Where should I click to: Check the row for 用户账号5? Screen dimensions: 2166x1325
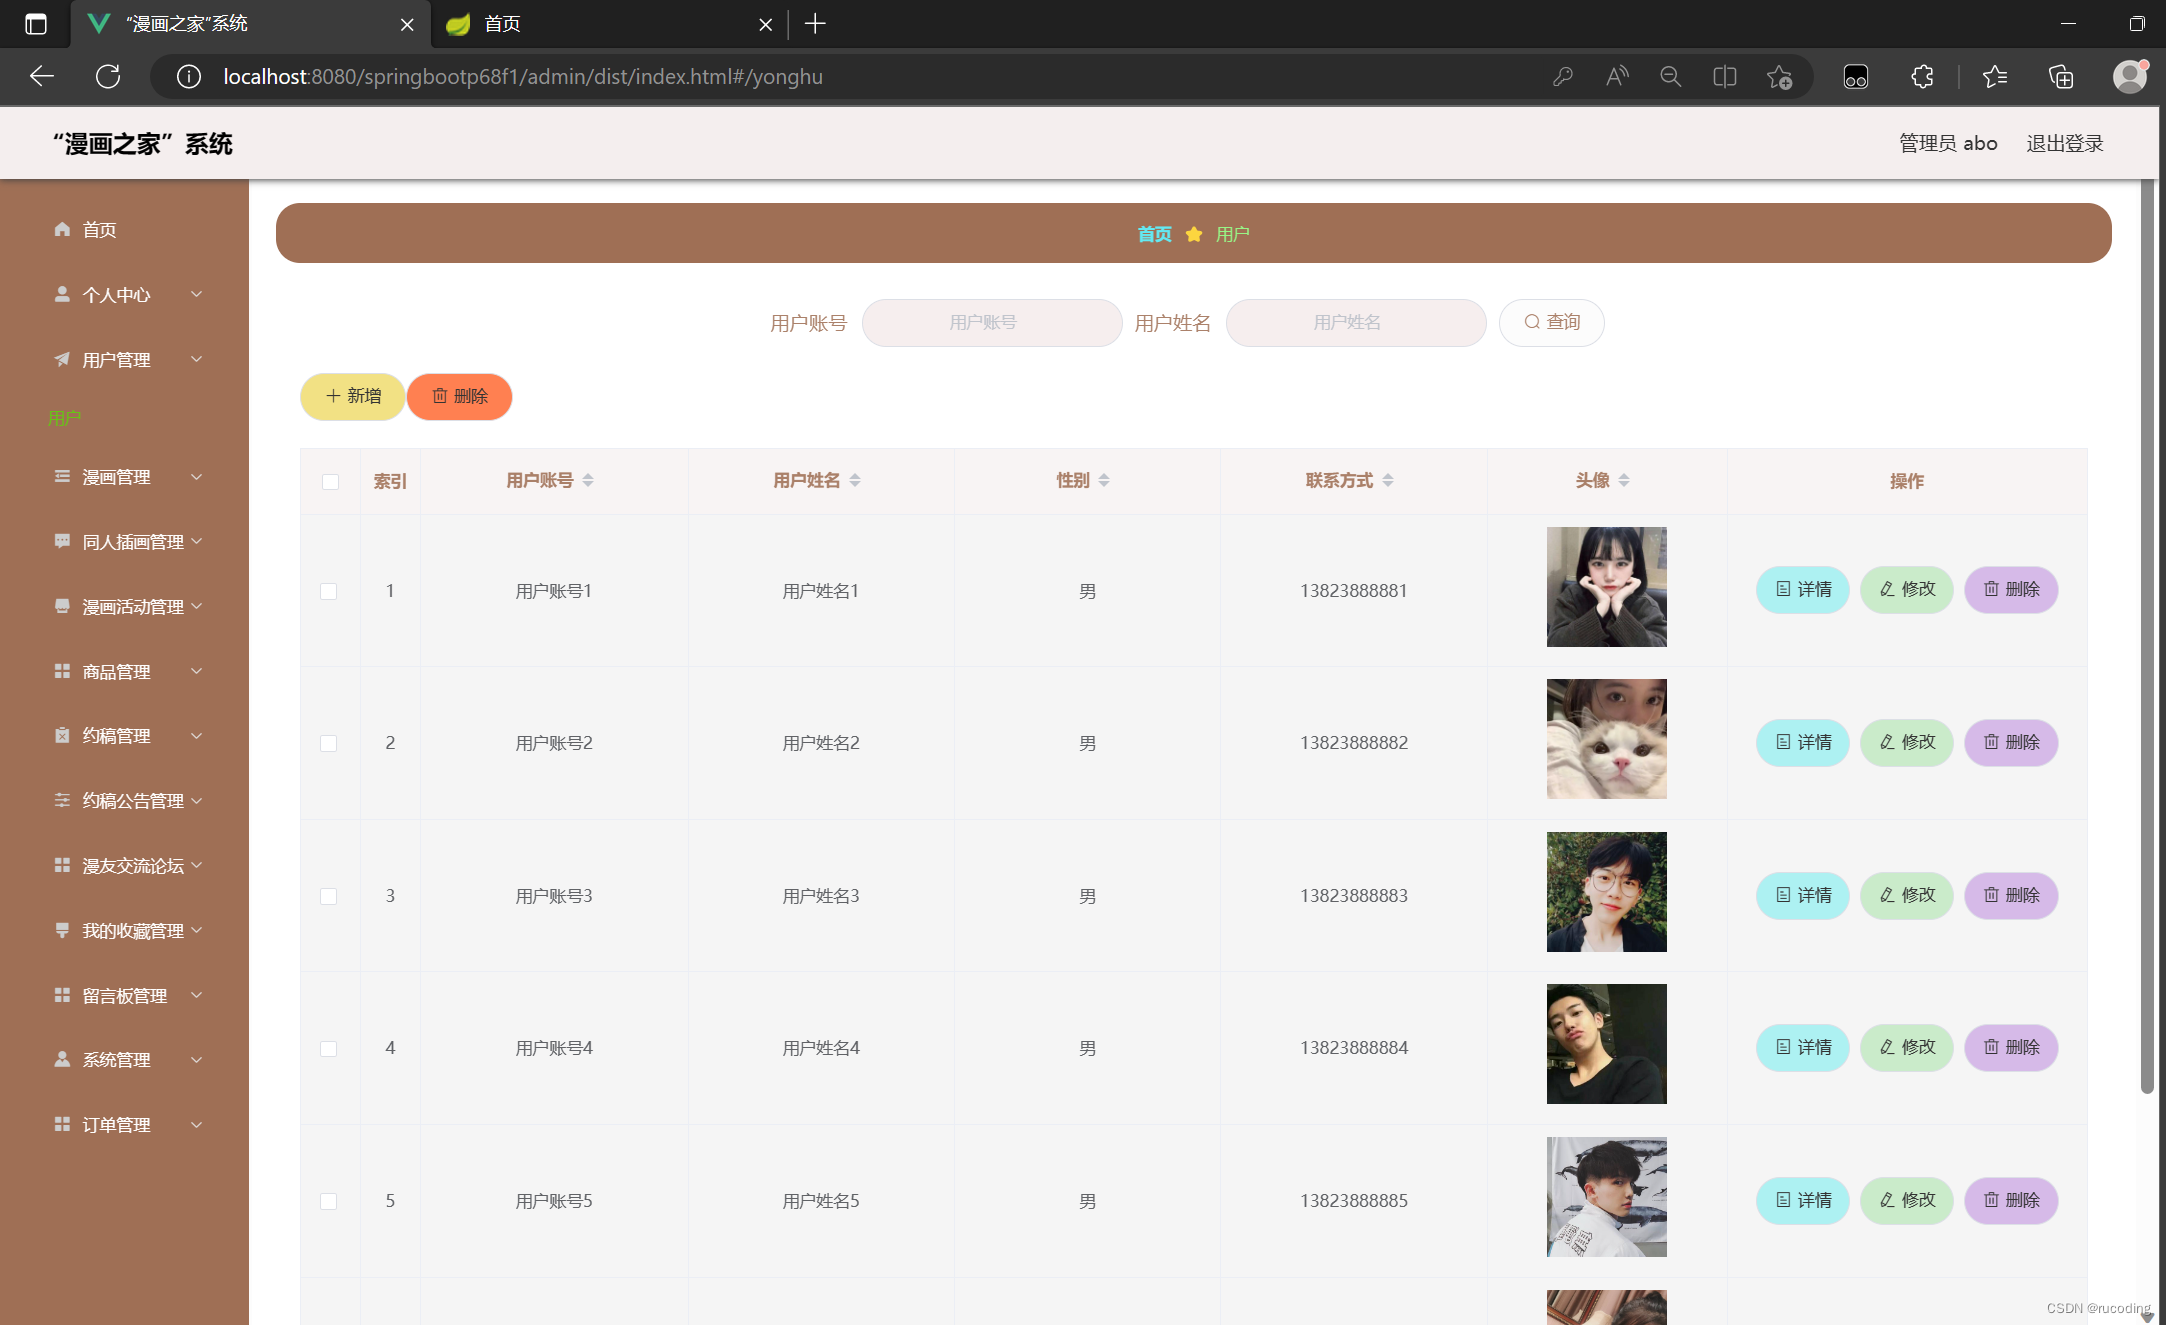coord(328,1201)
